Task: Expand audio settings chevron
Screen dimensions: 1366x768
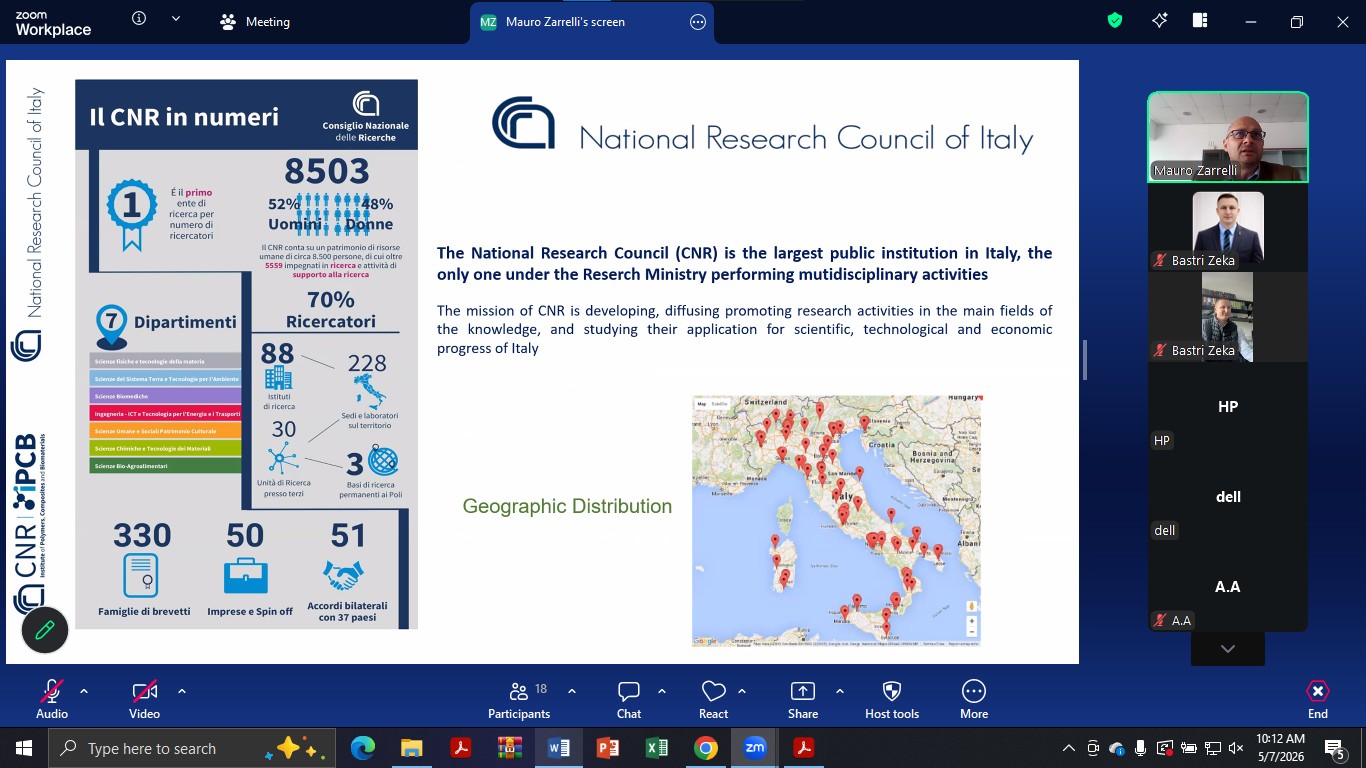Action: coord(84,691)
